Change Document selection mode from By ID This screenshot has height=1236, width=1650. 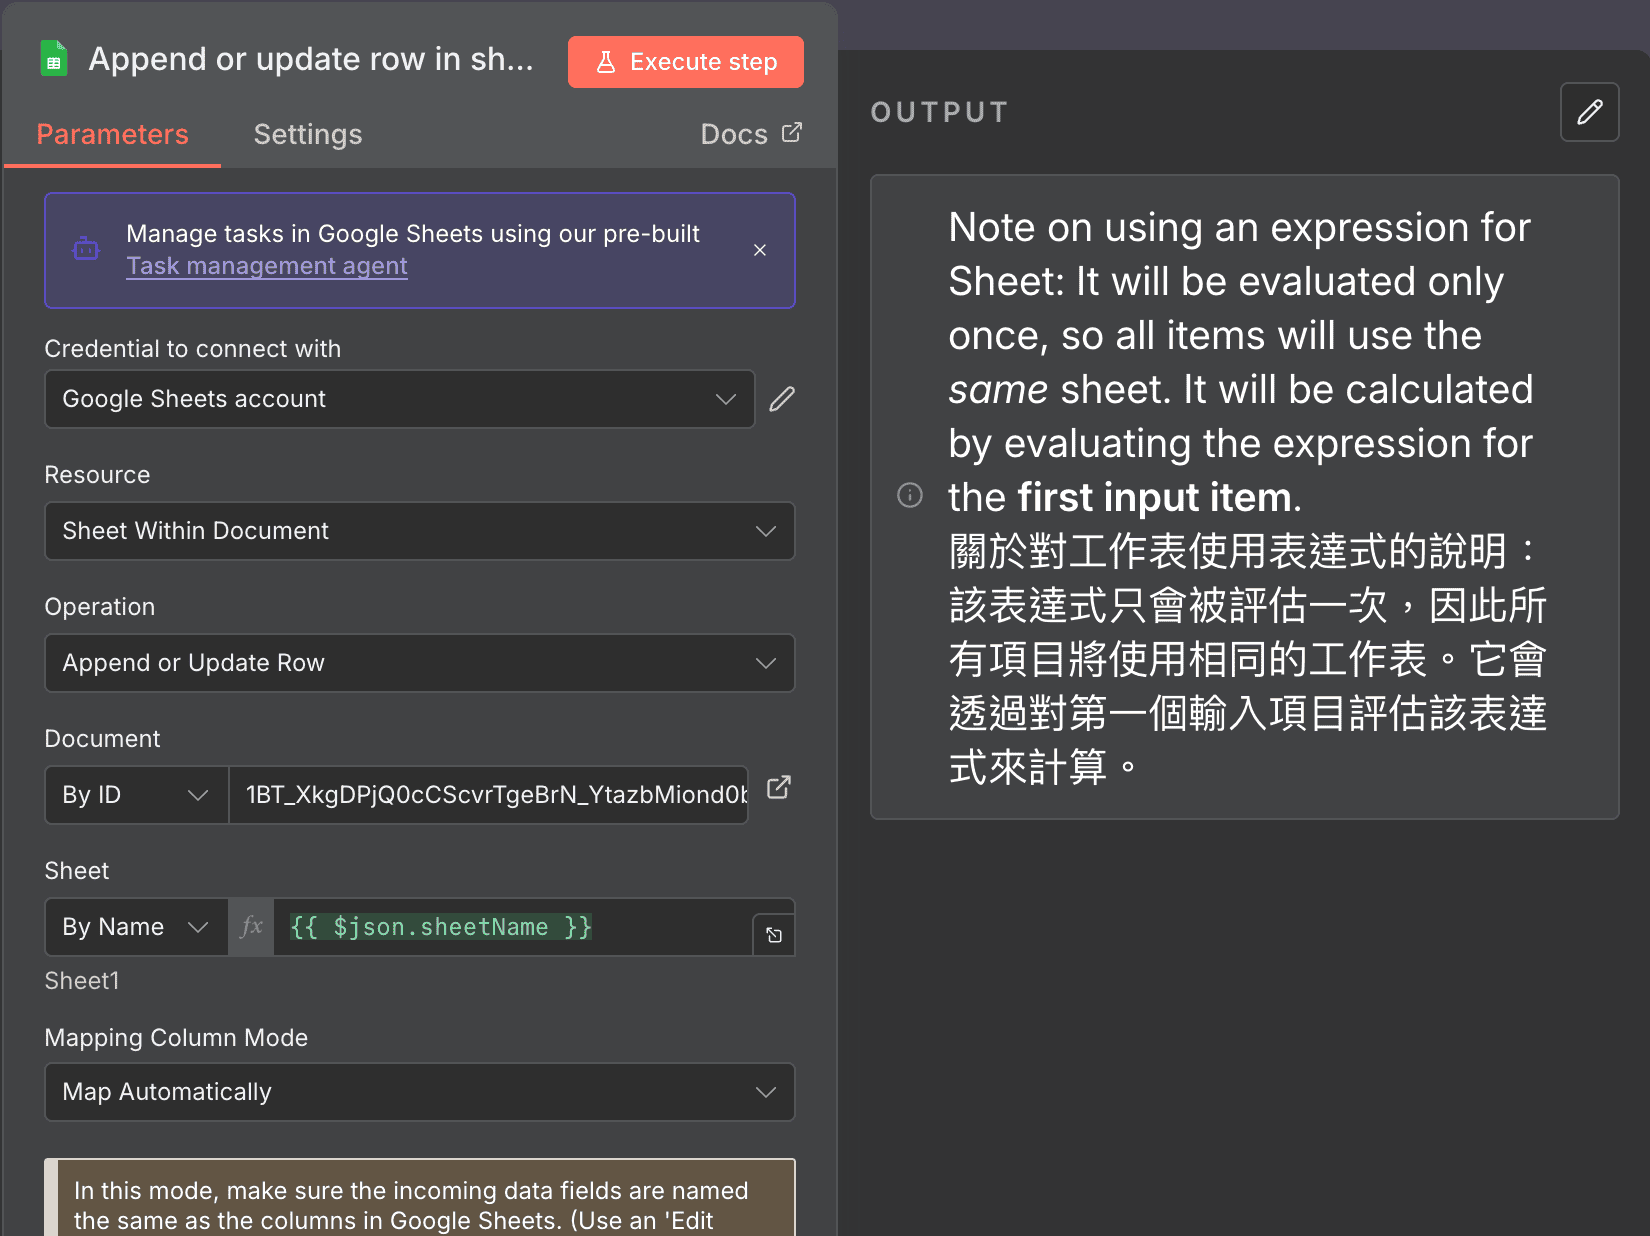(x=135, y=795)
